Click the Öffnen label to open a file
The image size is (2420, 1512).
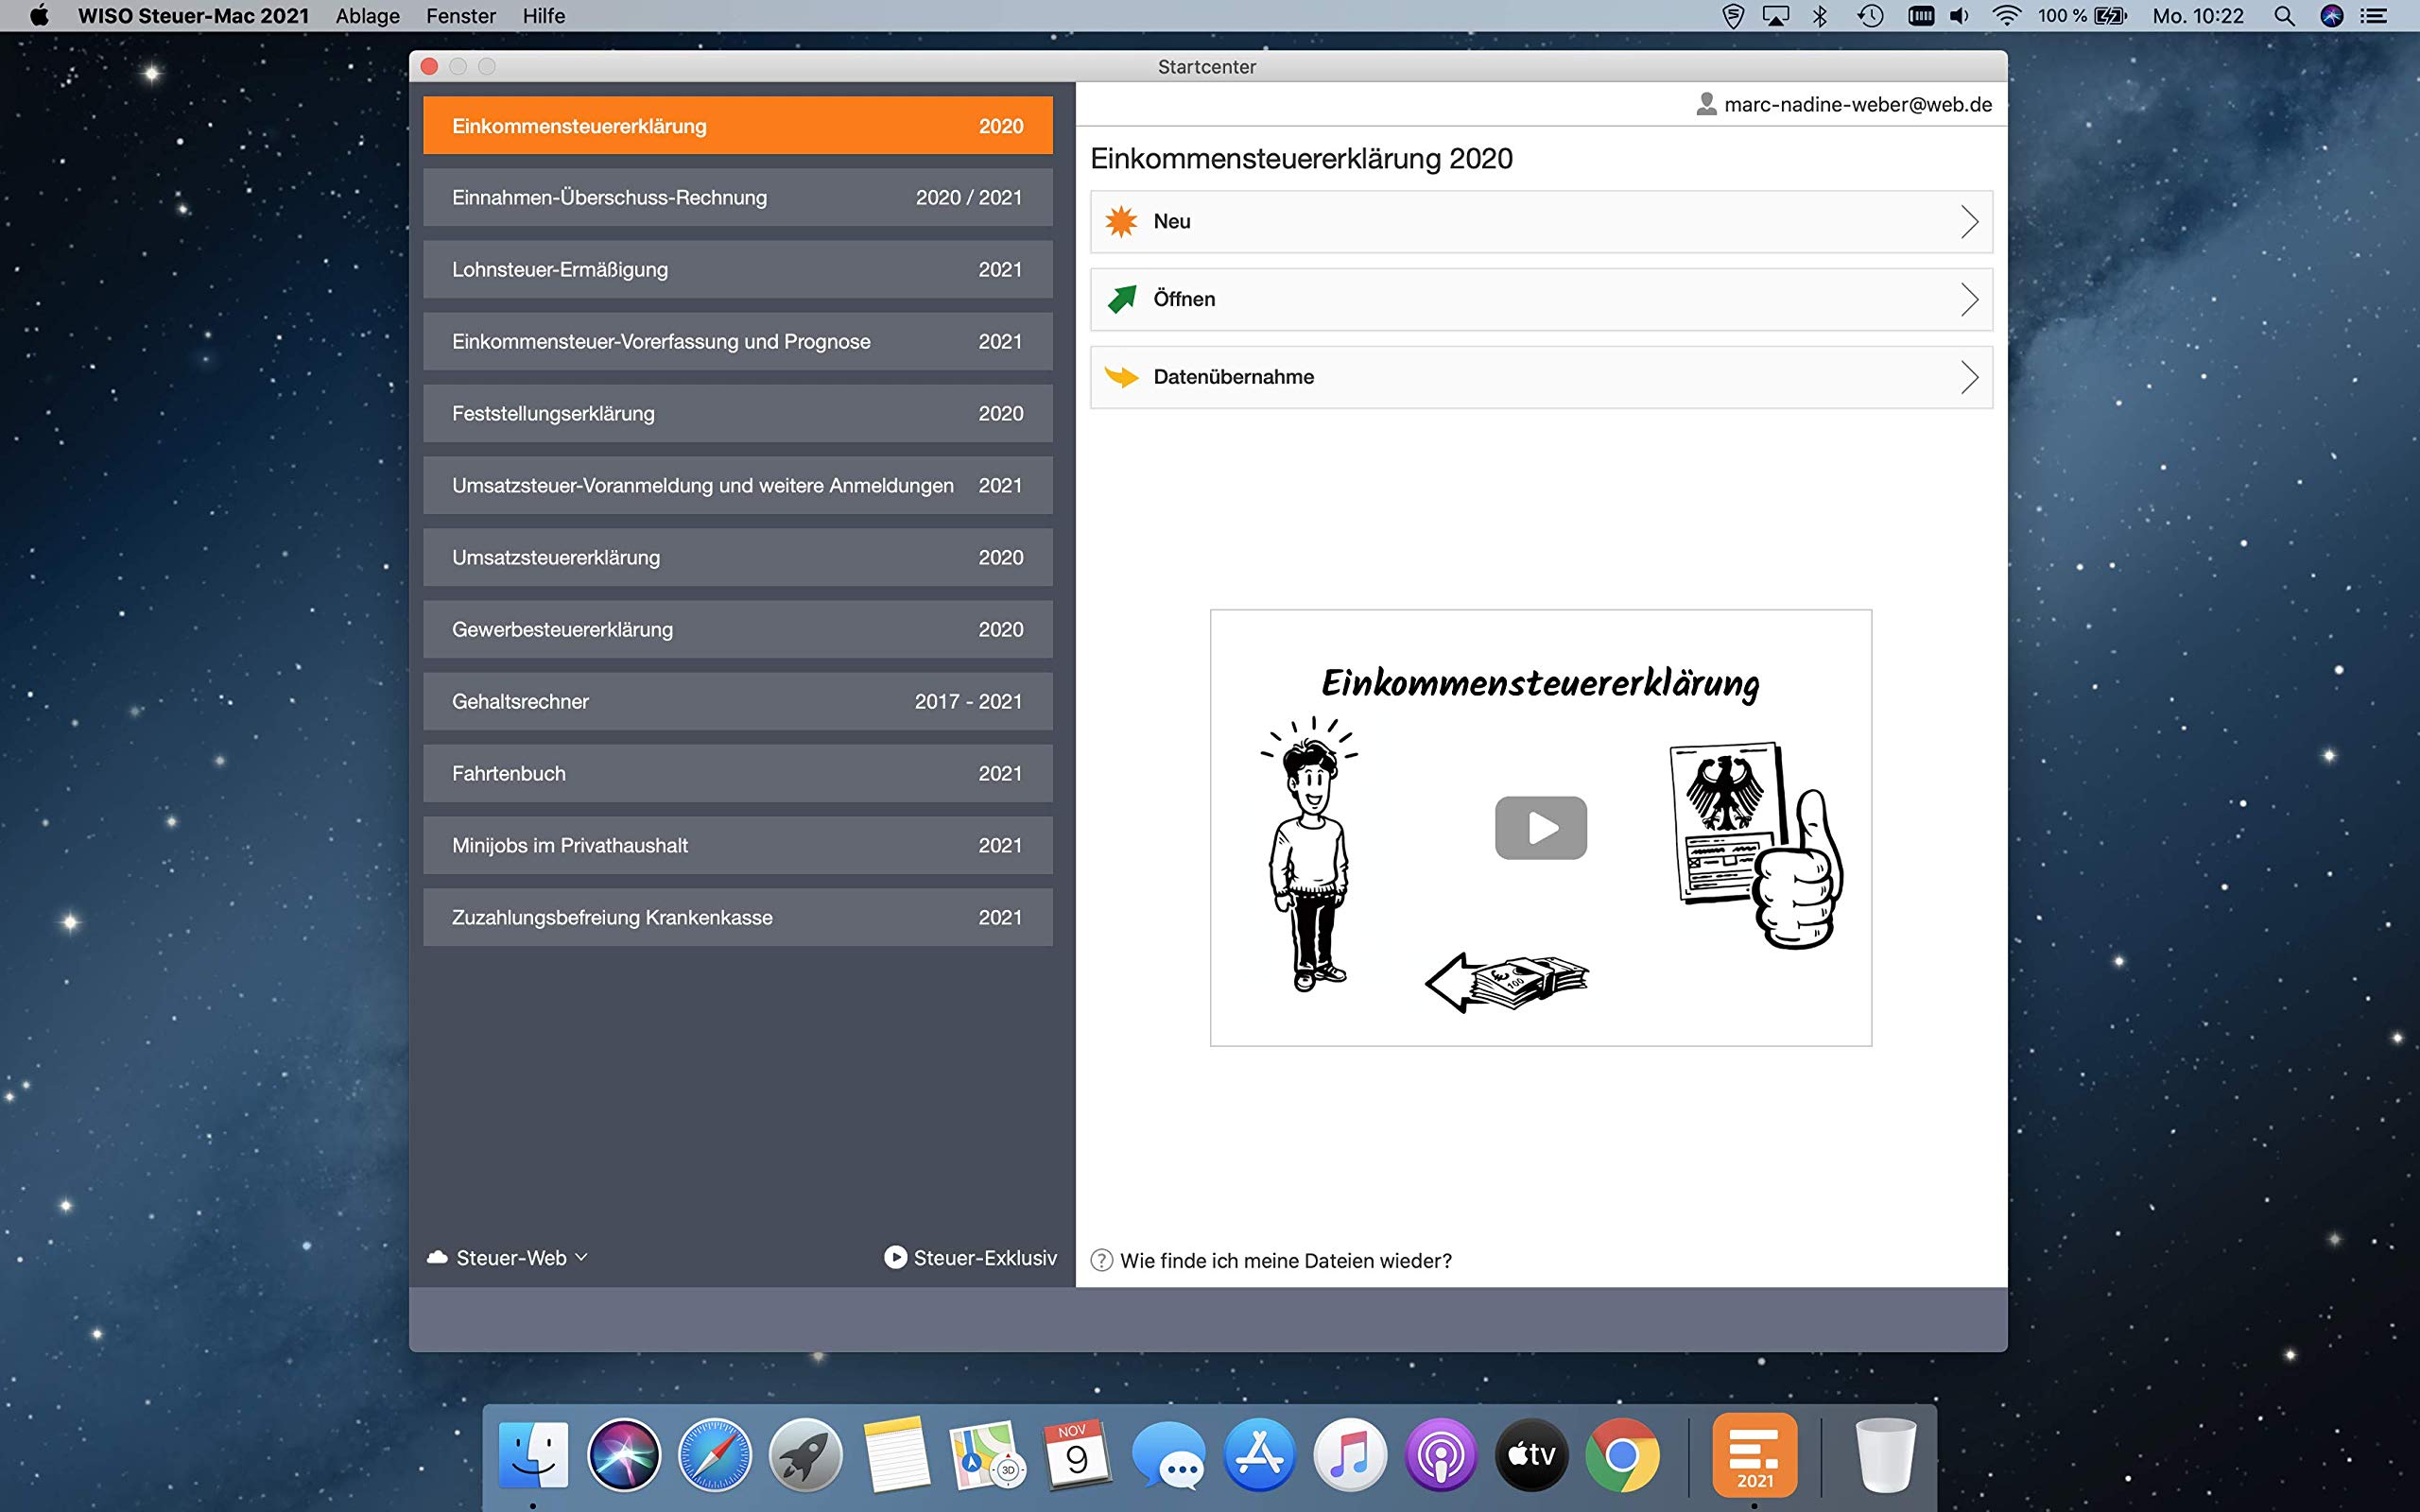click(x=1184, y=299)
